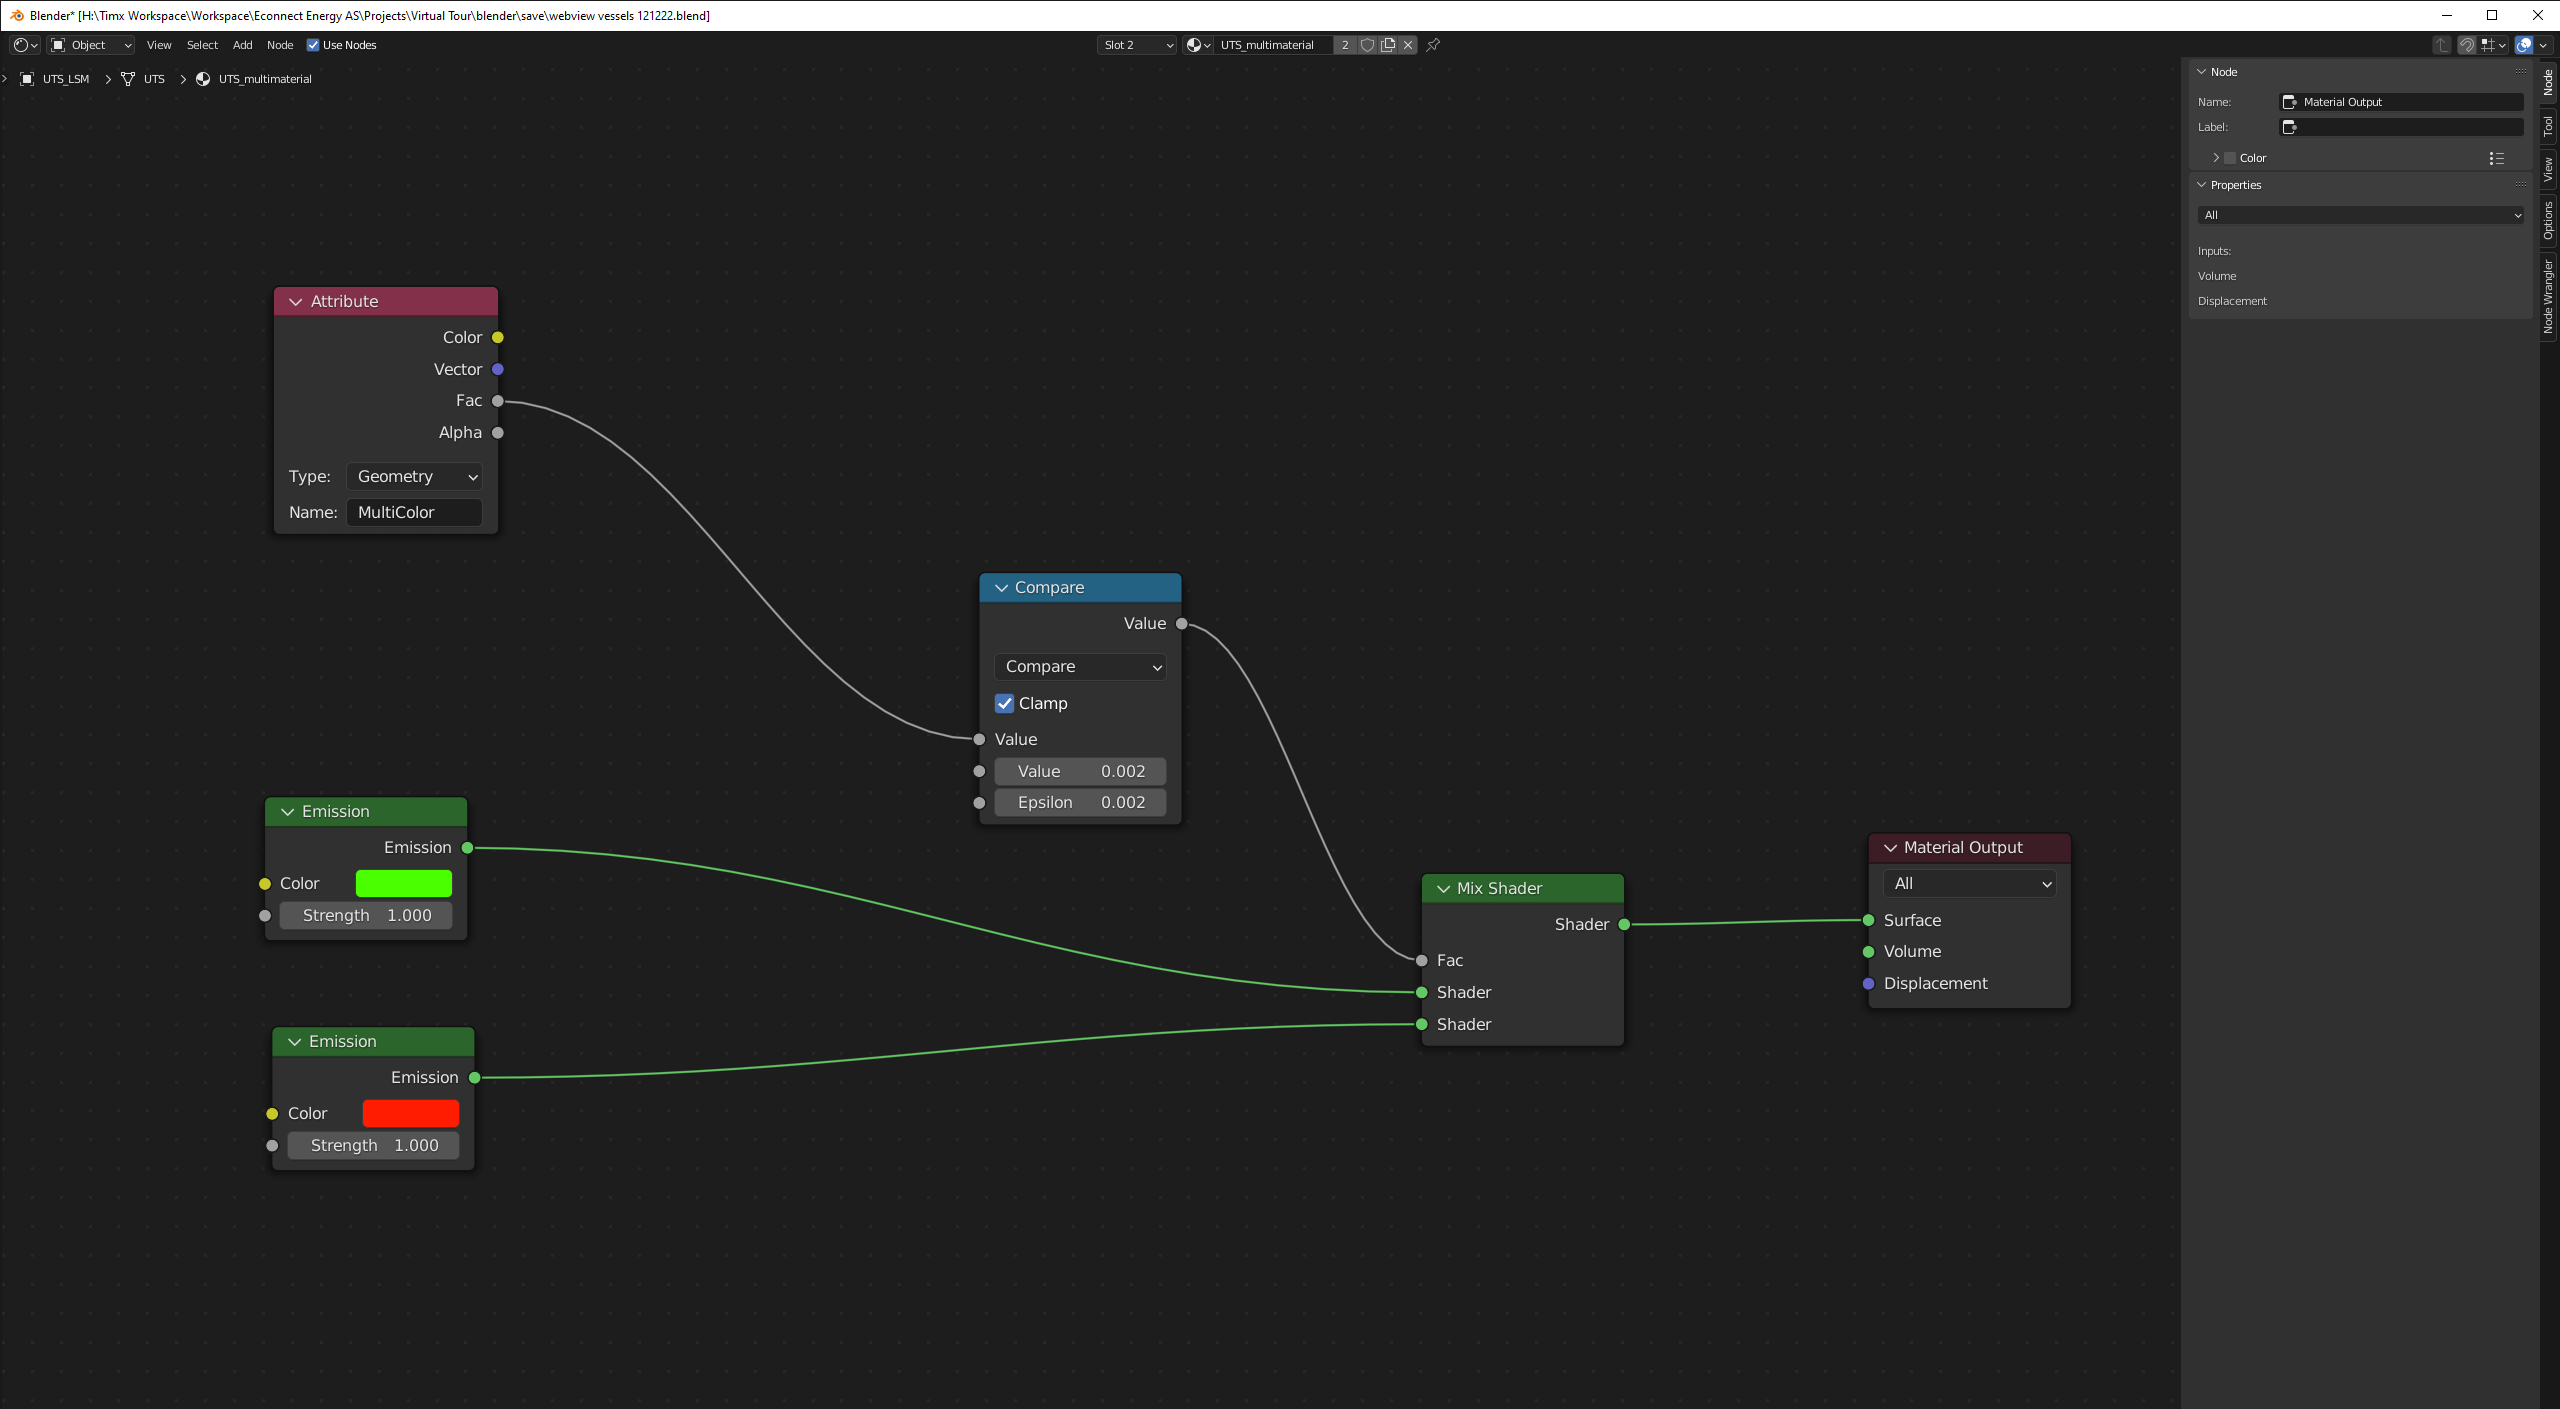Uncheck Clamp in the Compare node
2560x1409 pixels.
click(x=1005, y=703)
